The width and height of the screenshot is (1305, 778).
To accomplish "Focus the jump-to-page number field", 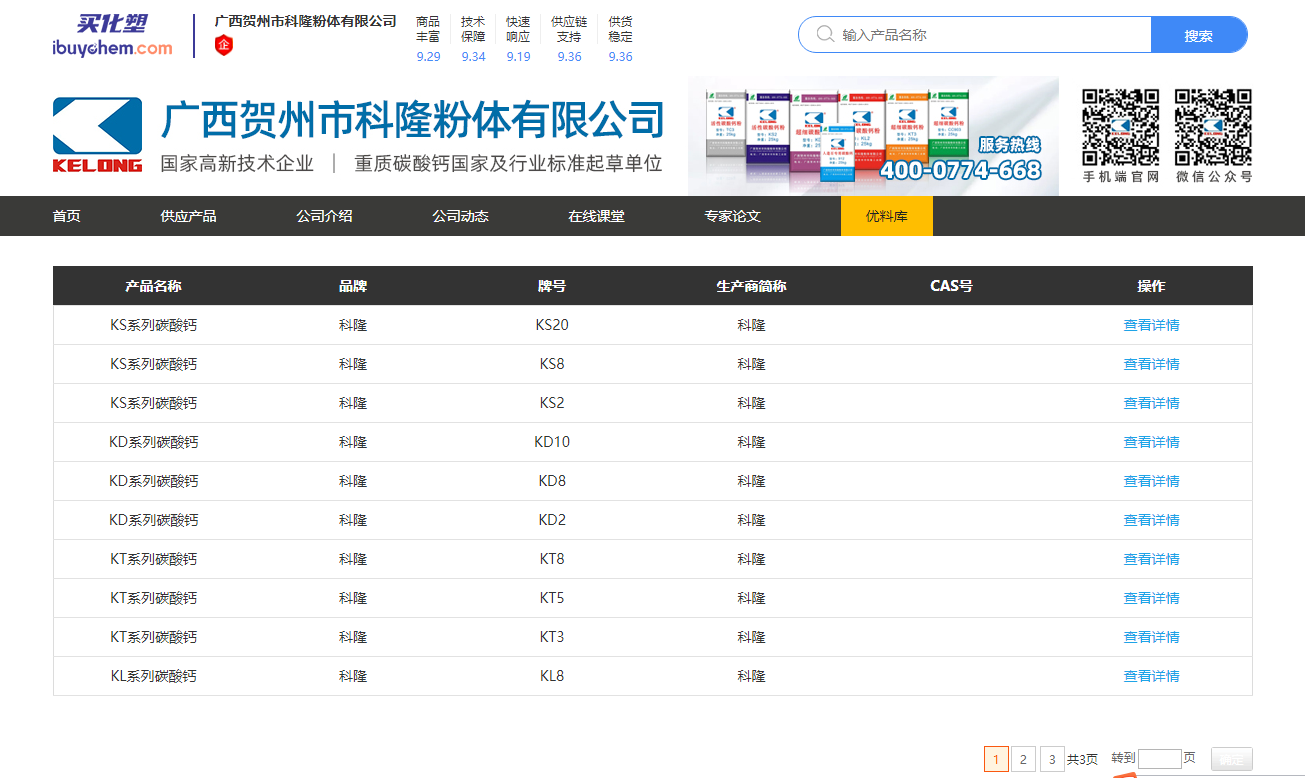I will (x=1160, y=759).
